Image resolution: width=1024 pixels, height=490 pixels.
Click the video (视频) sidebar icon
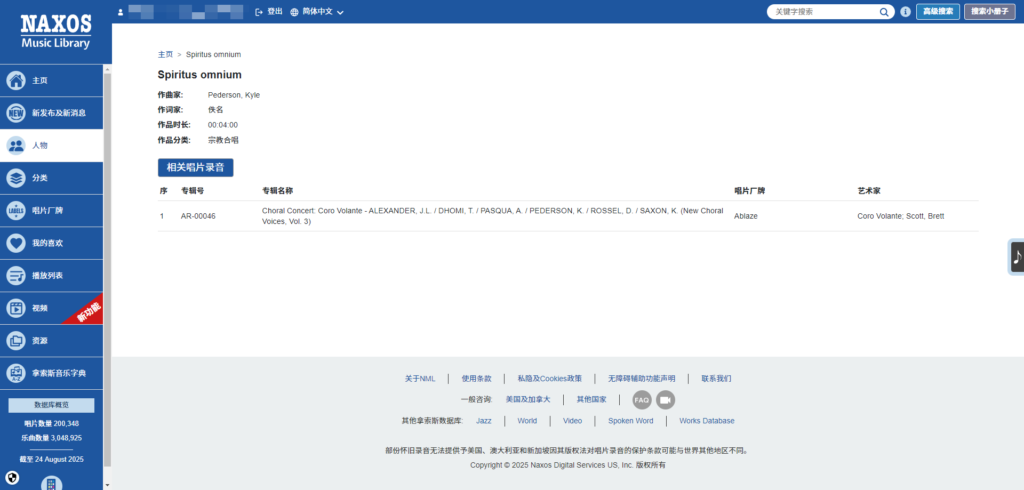click(16, 308)
